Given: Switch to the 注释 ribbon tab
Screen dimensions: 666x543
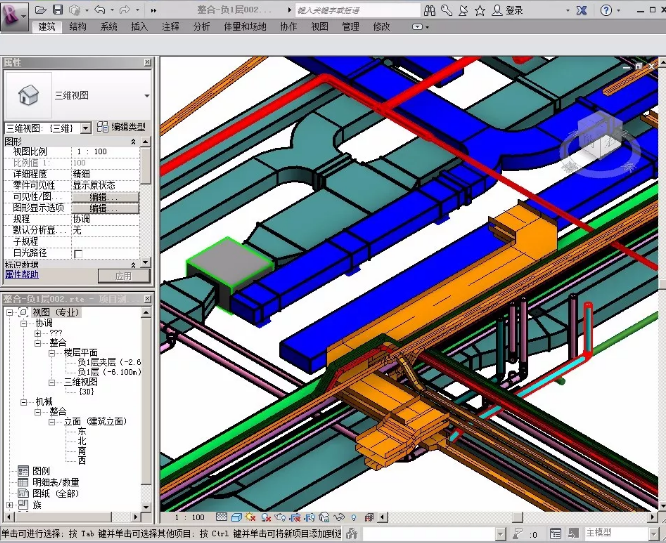Looking at the screenshot, I should pyautogui.click(x=170, y=27).
